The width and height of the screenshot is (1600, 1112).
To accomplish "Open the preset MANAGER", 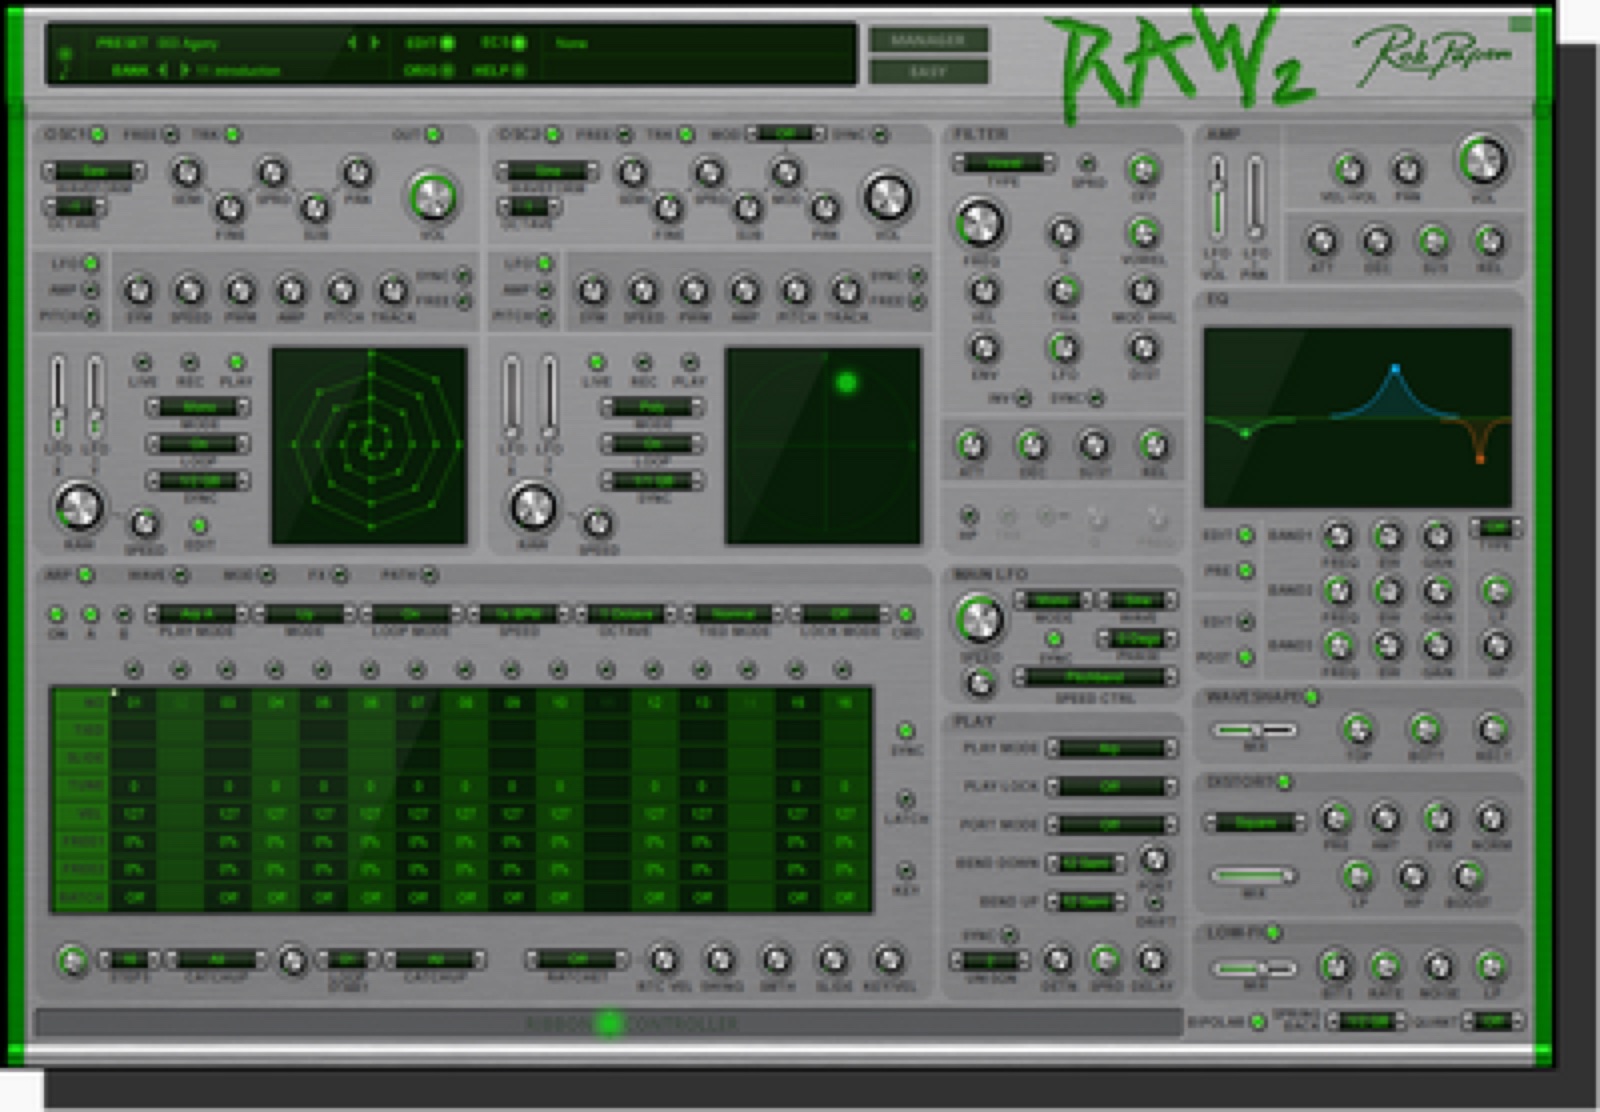I will point(928,40).
